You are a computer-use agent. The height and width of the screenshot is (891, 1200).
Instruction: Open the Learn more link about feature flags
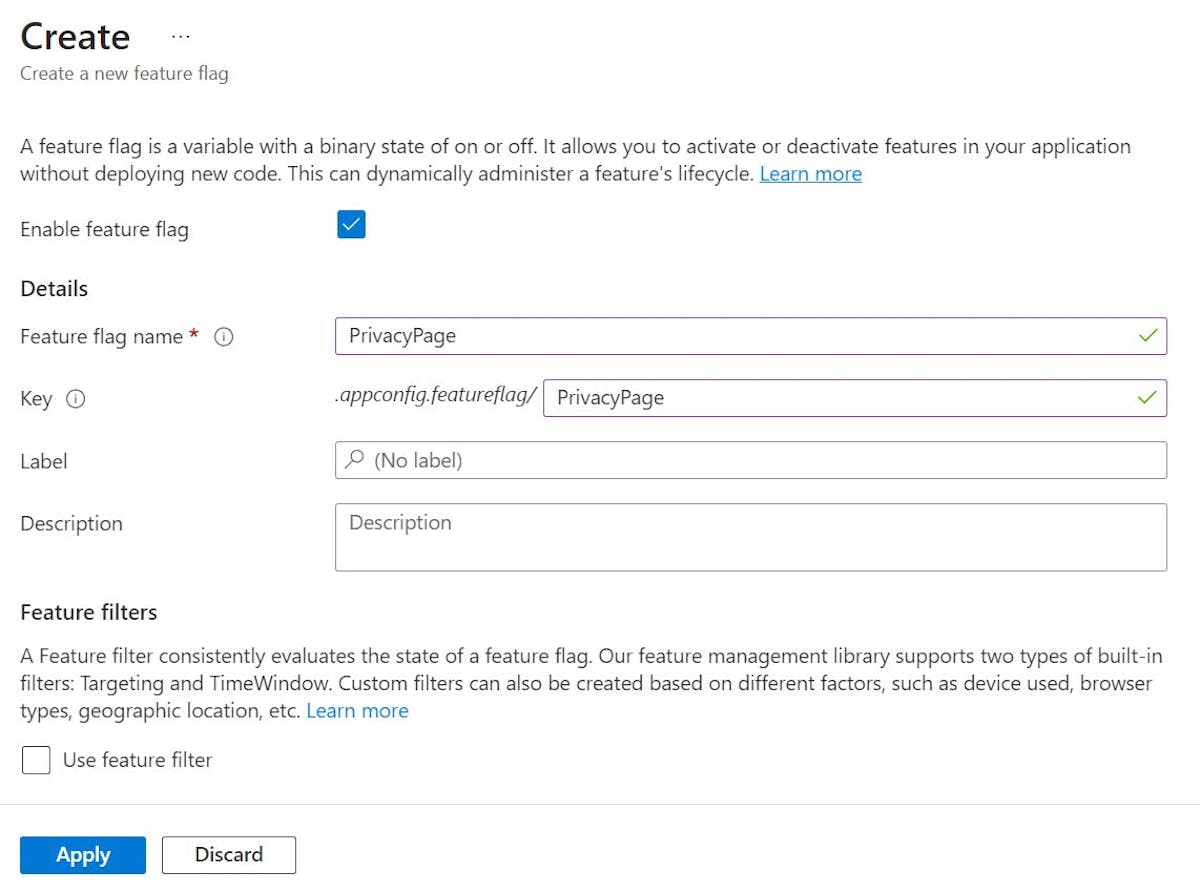coord(810,174)
